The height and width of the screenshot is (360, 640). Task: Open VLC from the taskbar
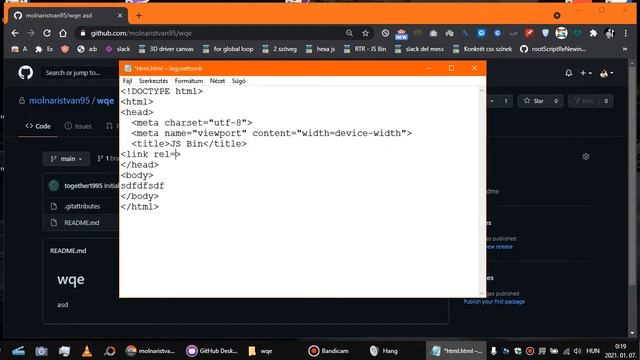tap(87, 351)
